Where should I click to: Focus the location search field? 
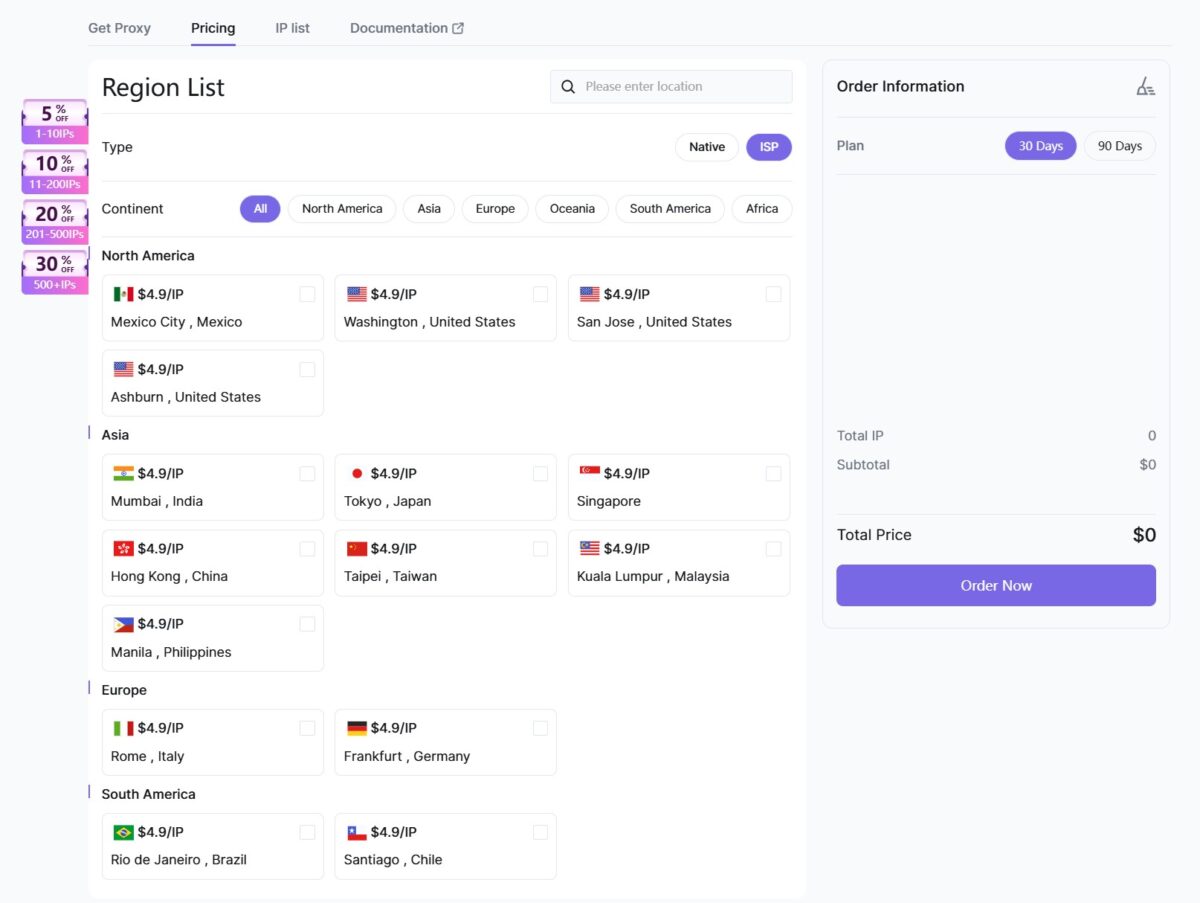671,87
